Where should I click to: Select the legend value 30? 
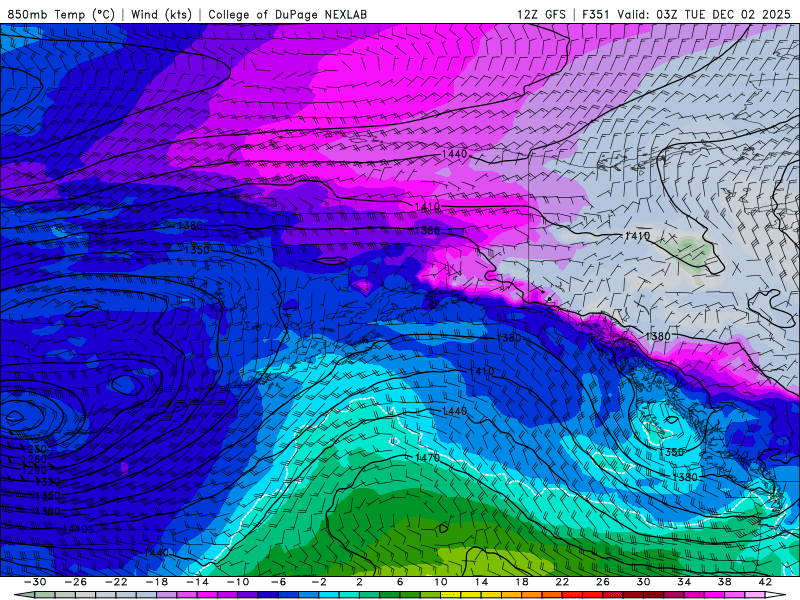click(x=643, y=582)
